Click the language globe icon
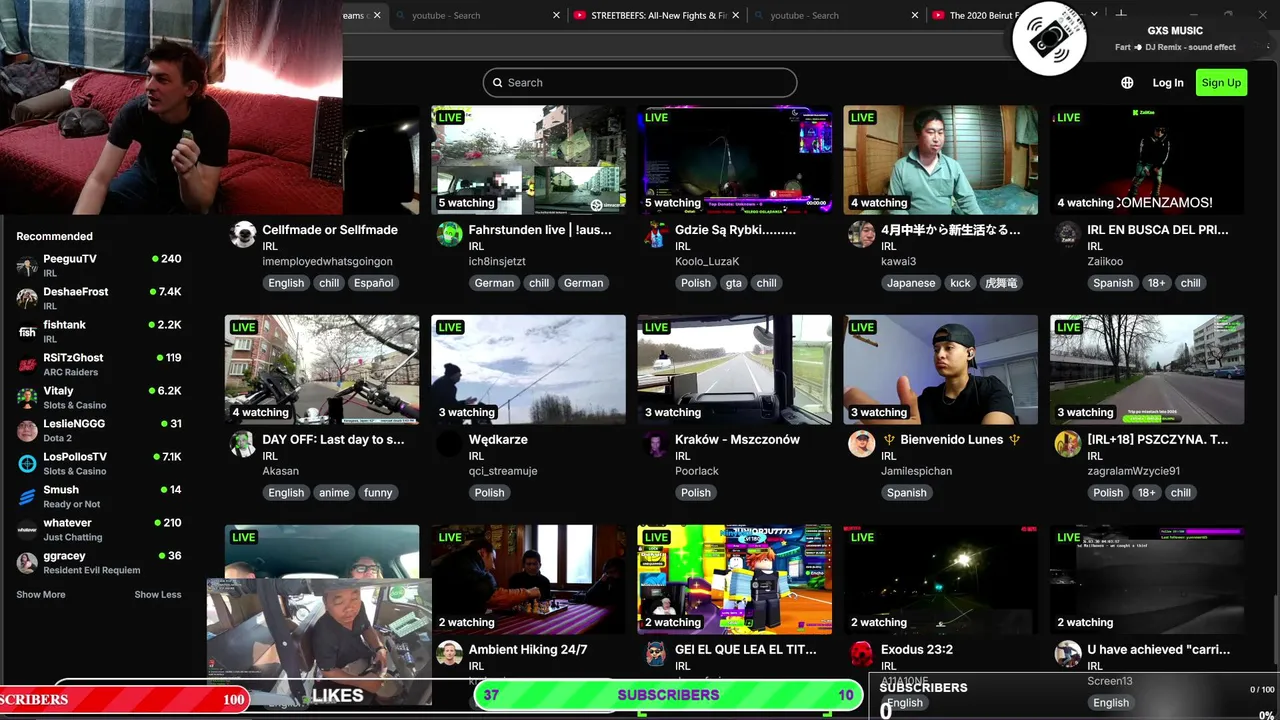 [x=1127, y=83]
